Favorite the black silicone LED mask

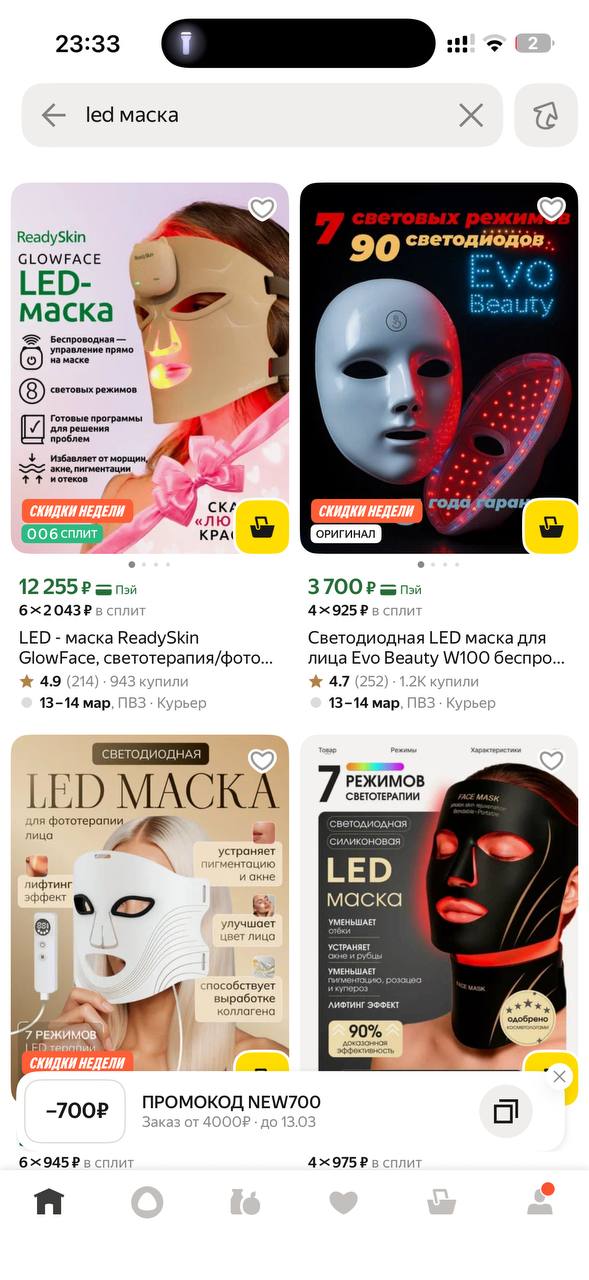[x=551, y=761]
